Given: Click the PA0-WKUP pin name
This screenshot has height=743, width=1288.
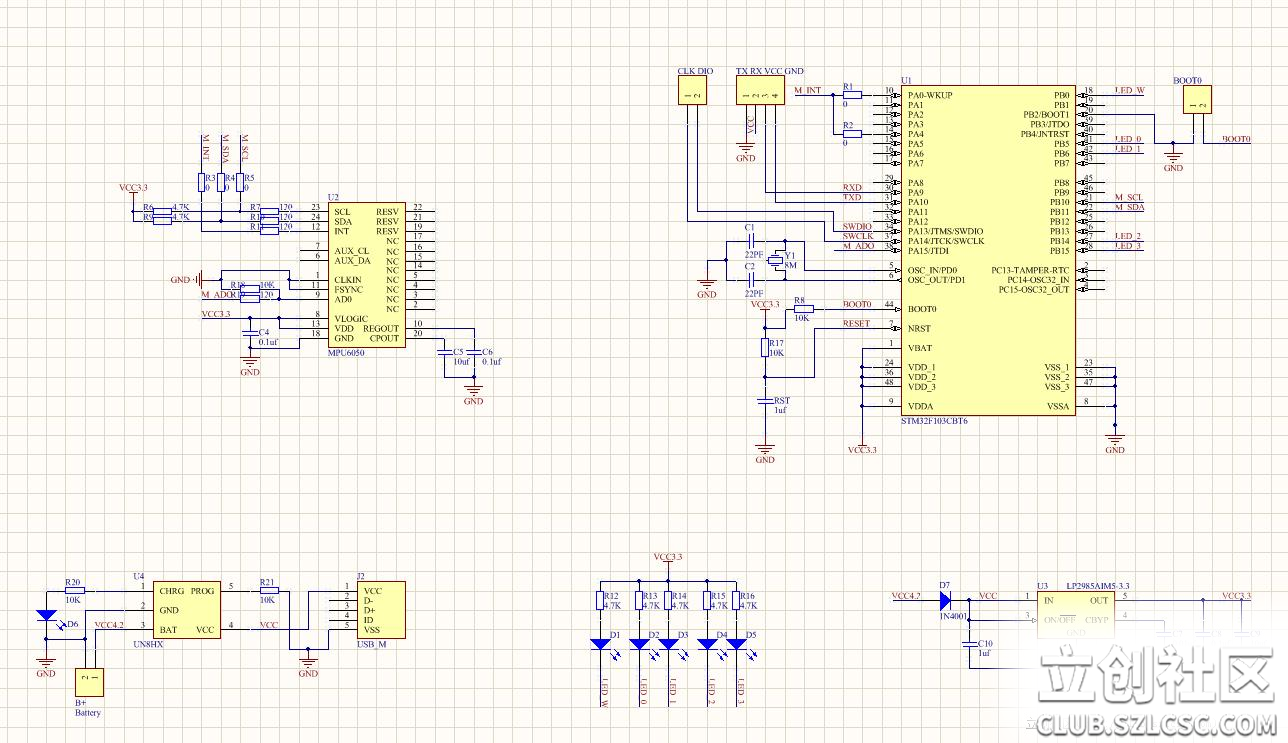Looking at the screenshot, I should point(930,96).
